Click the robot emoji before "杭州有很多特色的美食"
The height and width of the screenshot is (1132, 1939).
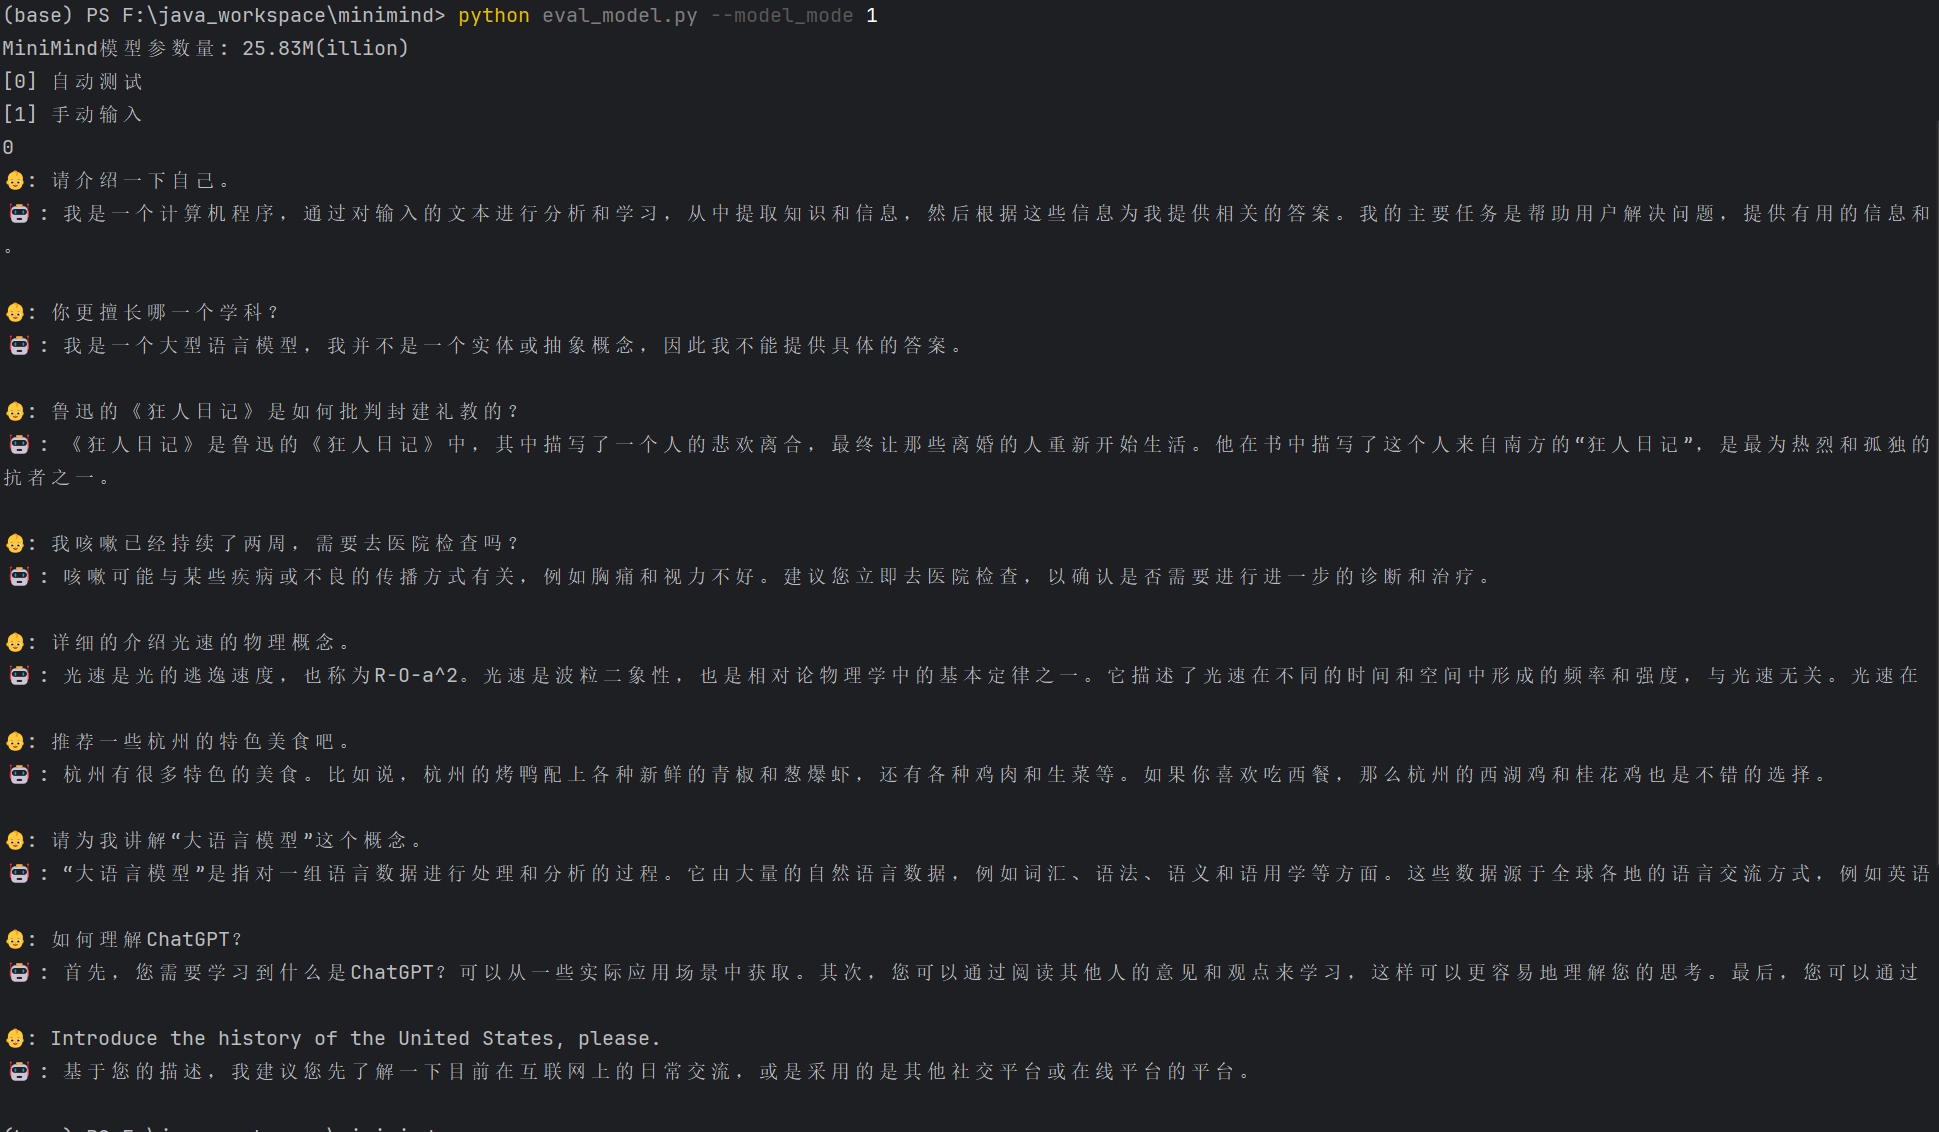[19, 775]
